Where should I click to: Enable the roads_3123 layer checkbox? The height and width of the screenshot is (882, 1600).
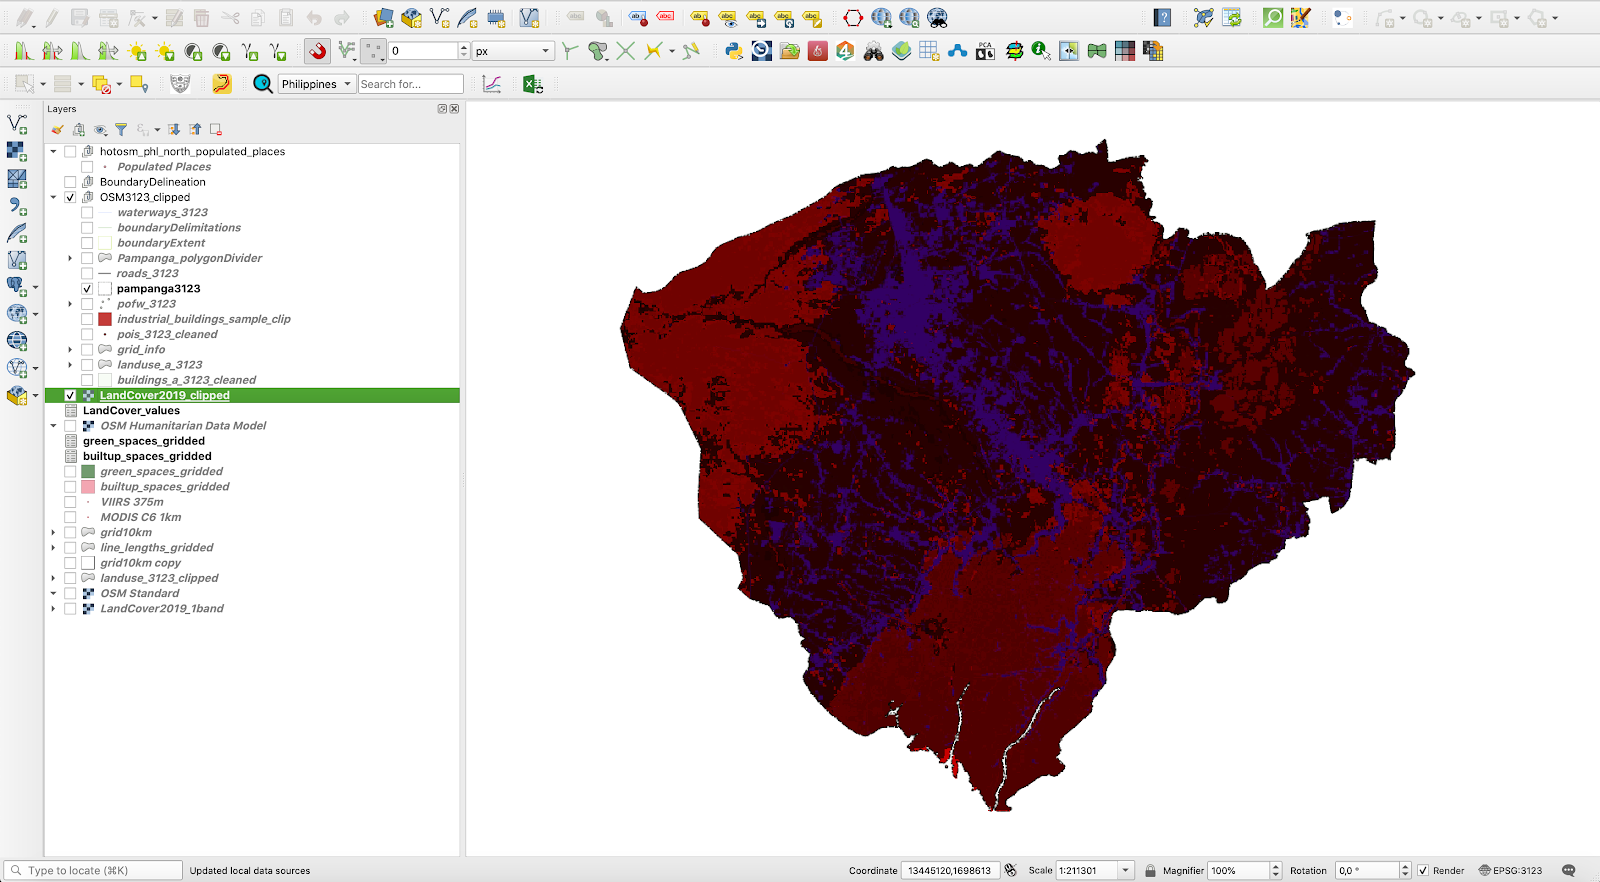point(87,273)
